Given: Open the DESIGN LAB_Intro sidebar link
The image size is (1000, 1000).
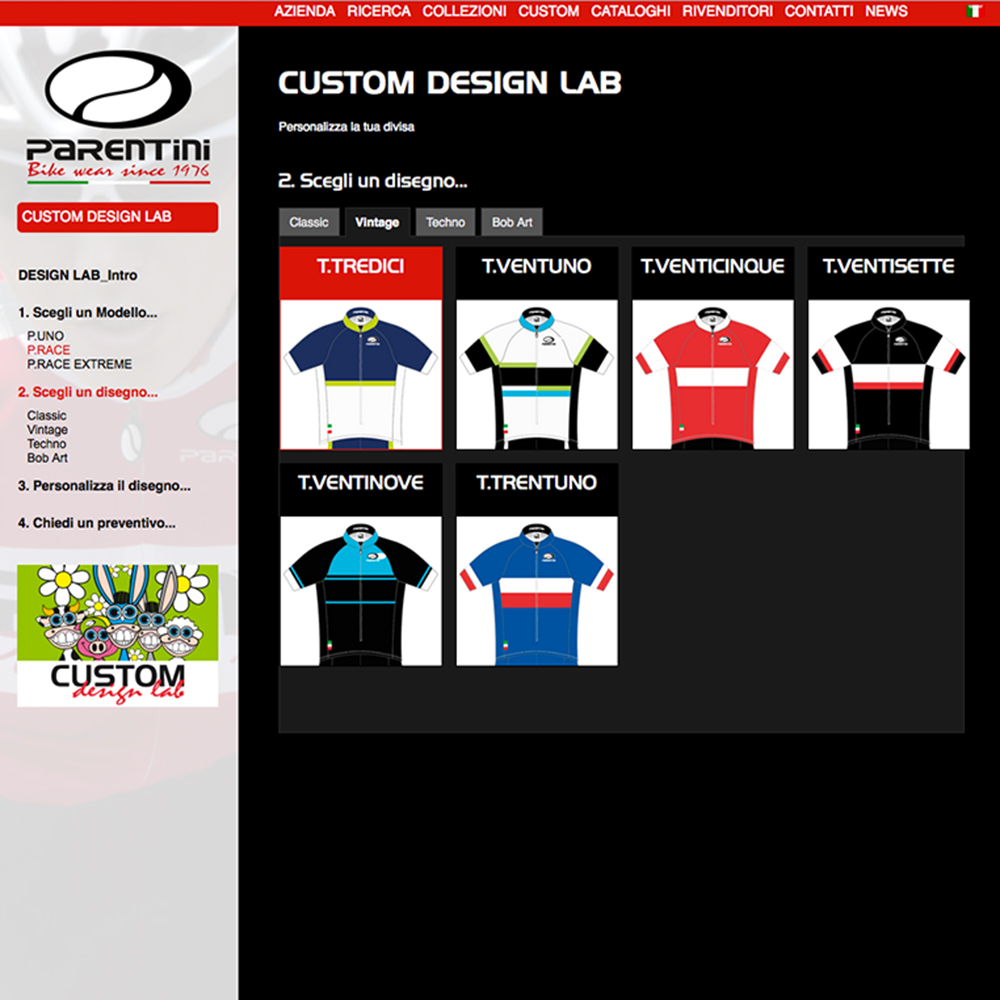Looking at the screenshot, I should [77, 275].
